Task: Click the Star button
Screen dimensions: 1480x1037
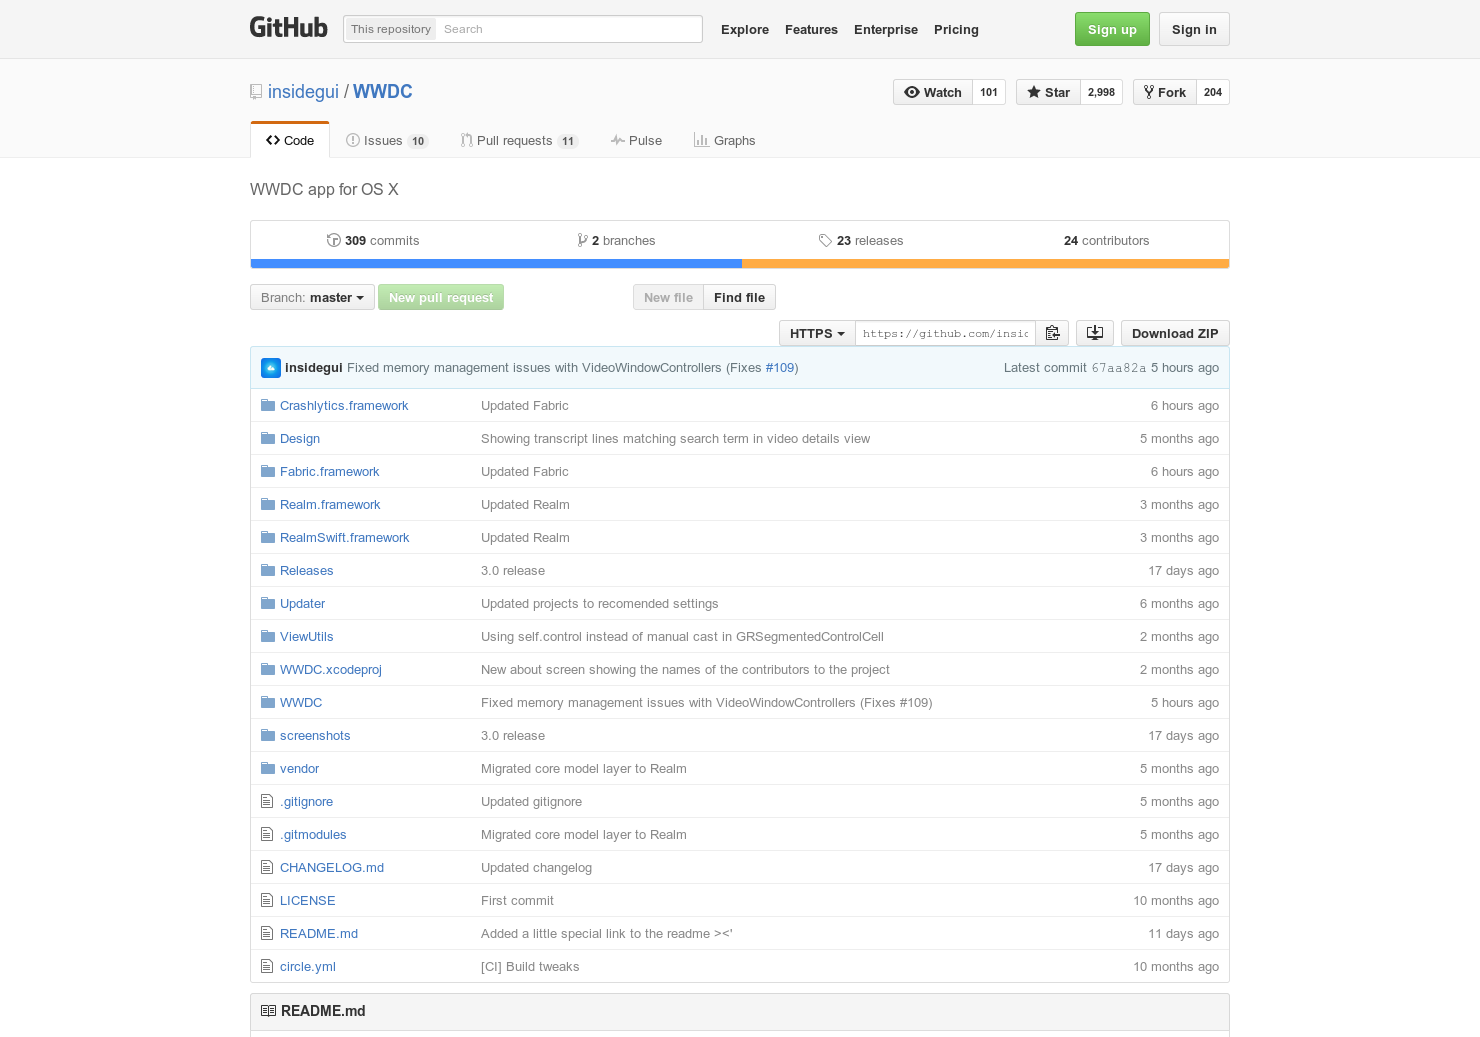Action: (1048, 92)
